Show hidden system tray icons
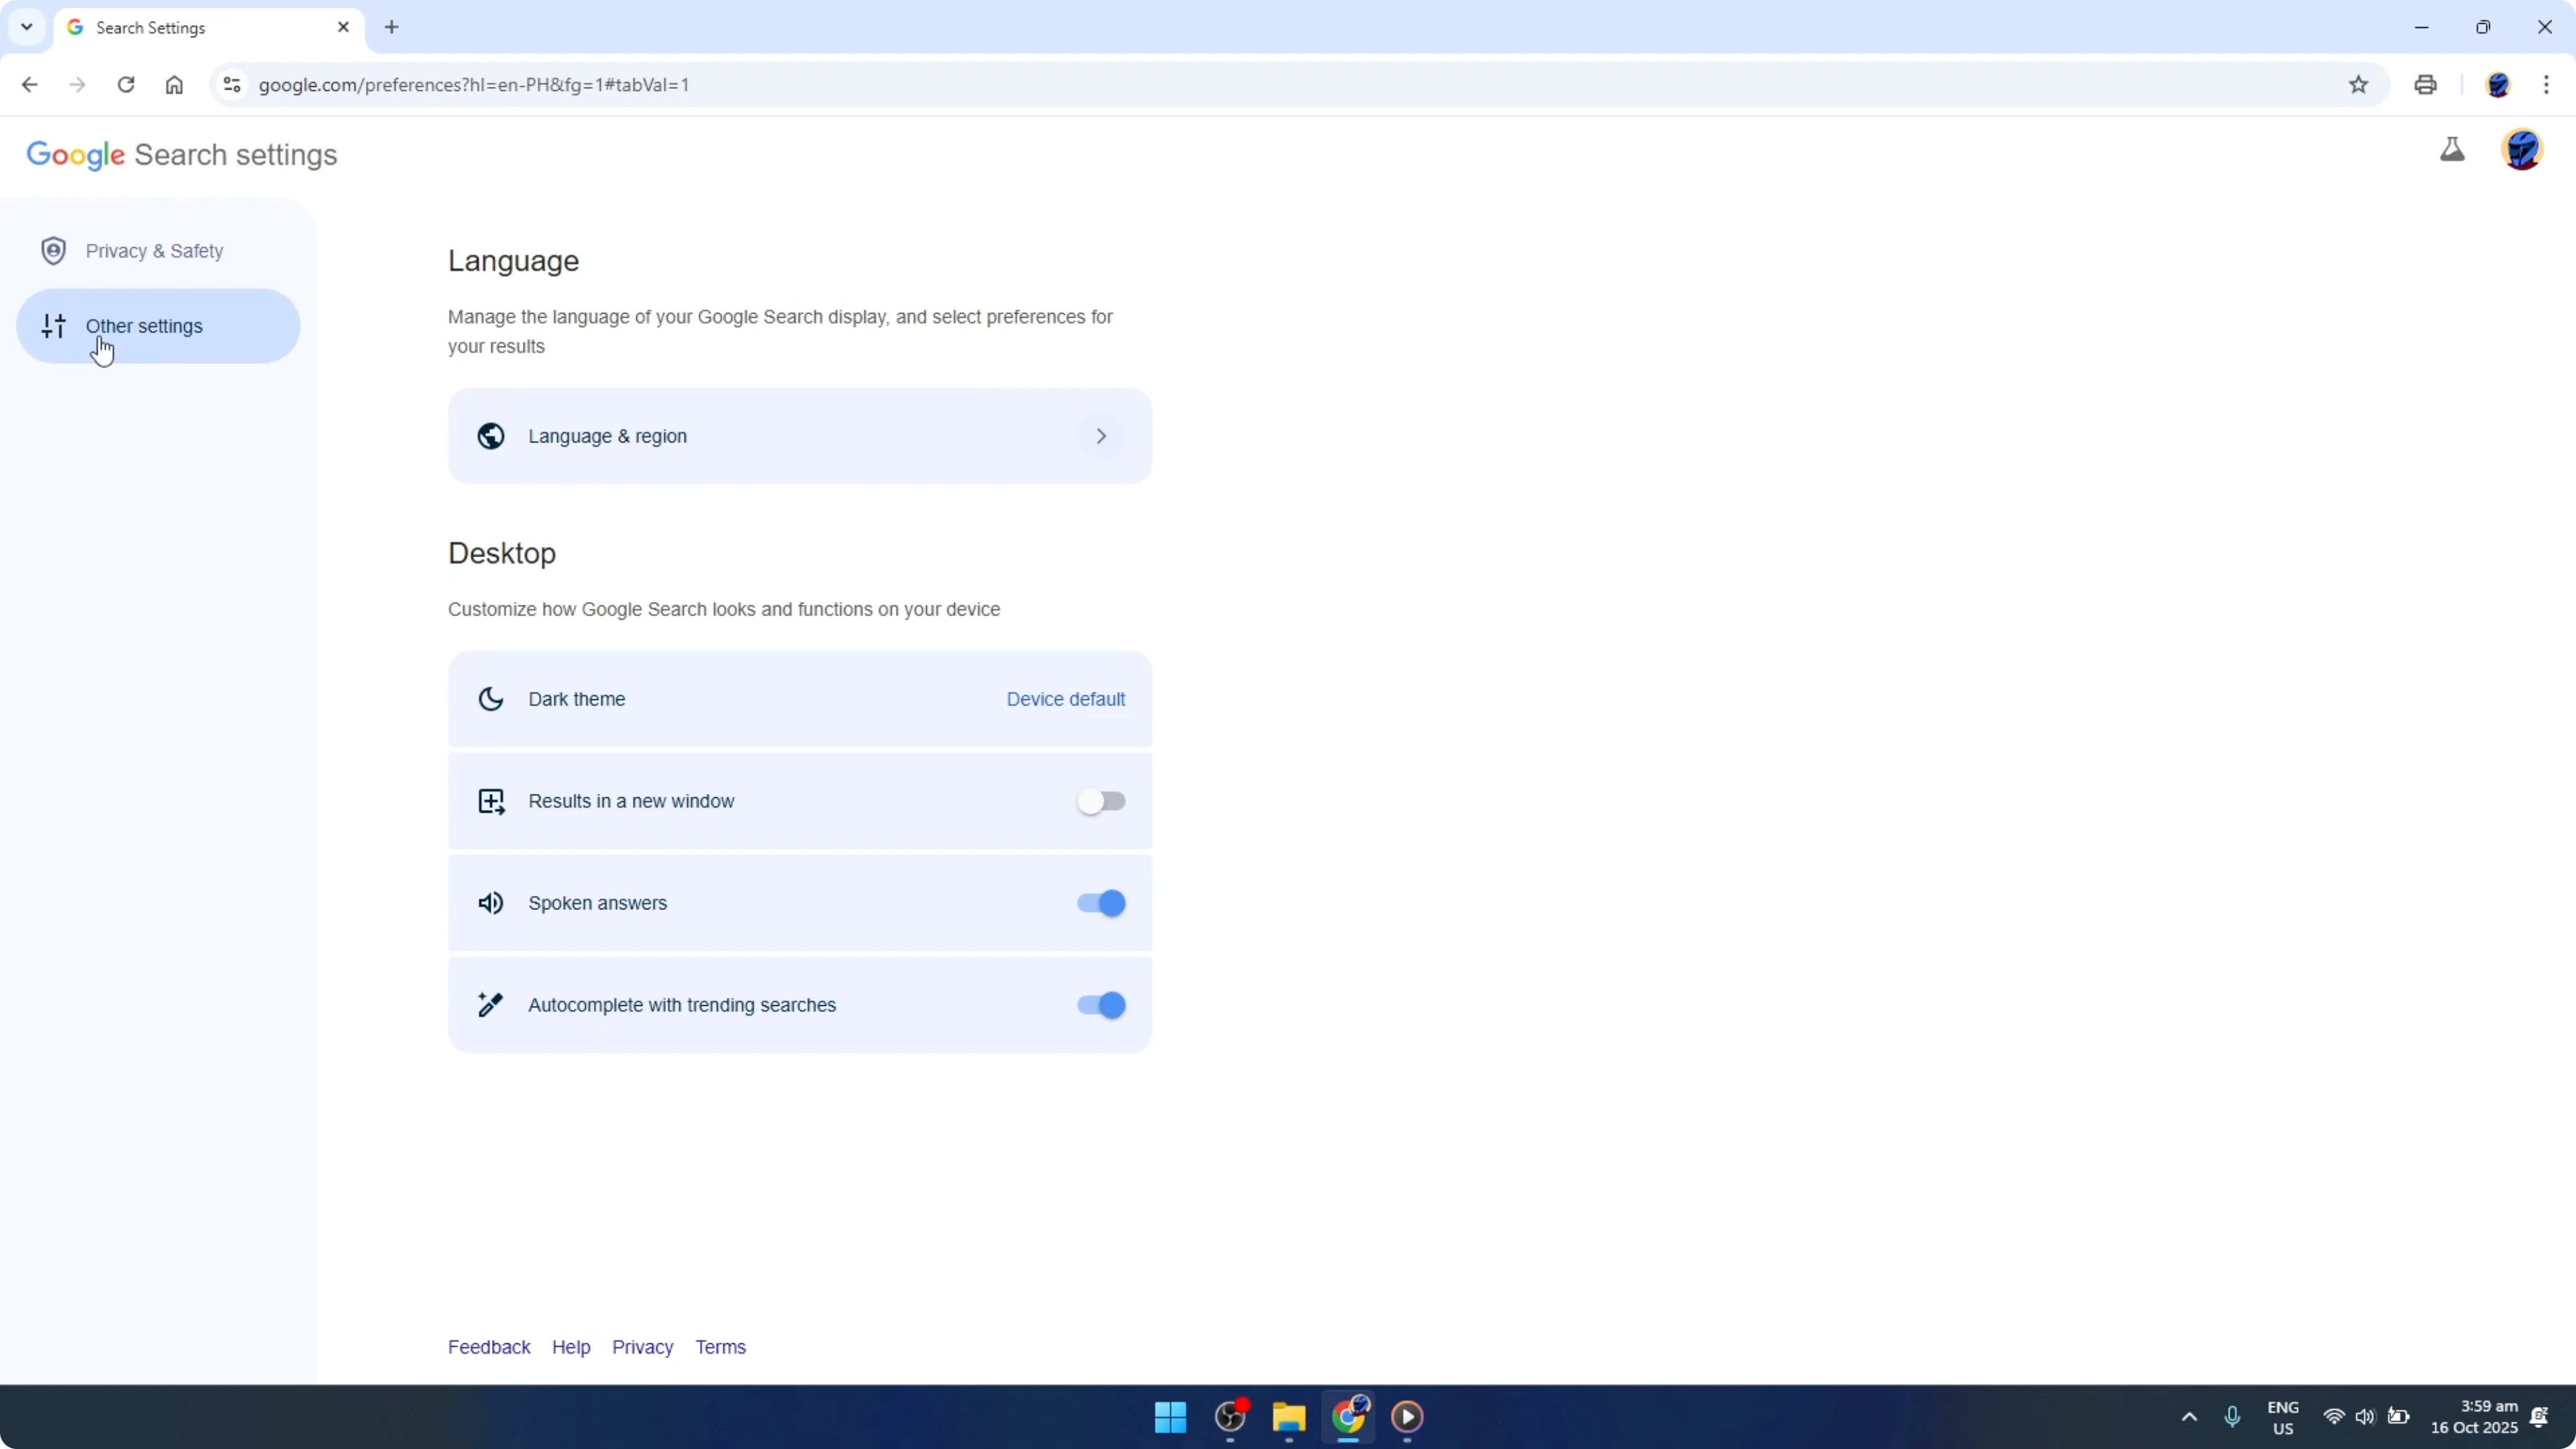 click(x=2189, y=1417)
